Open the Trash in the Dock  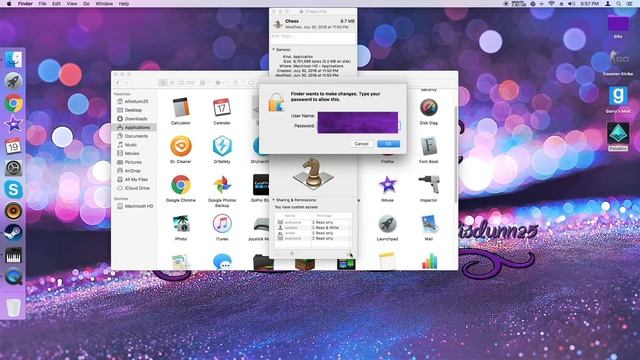[13, 307]
